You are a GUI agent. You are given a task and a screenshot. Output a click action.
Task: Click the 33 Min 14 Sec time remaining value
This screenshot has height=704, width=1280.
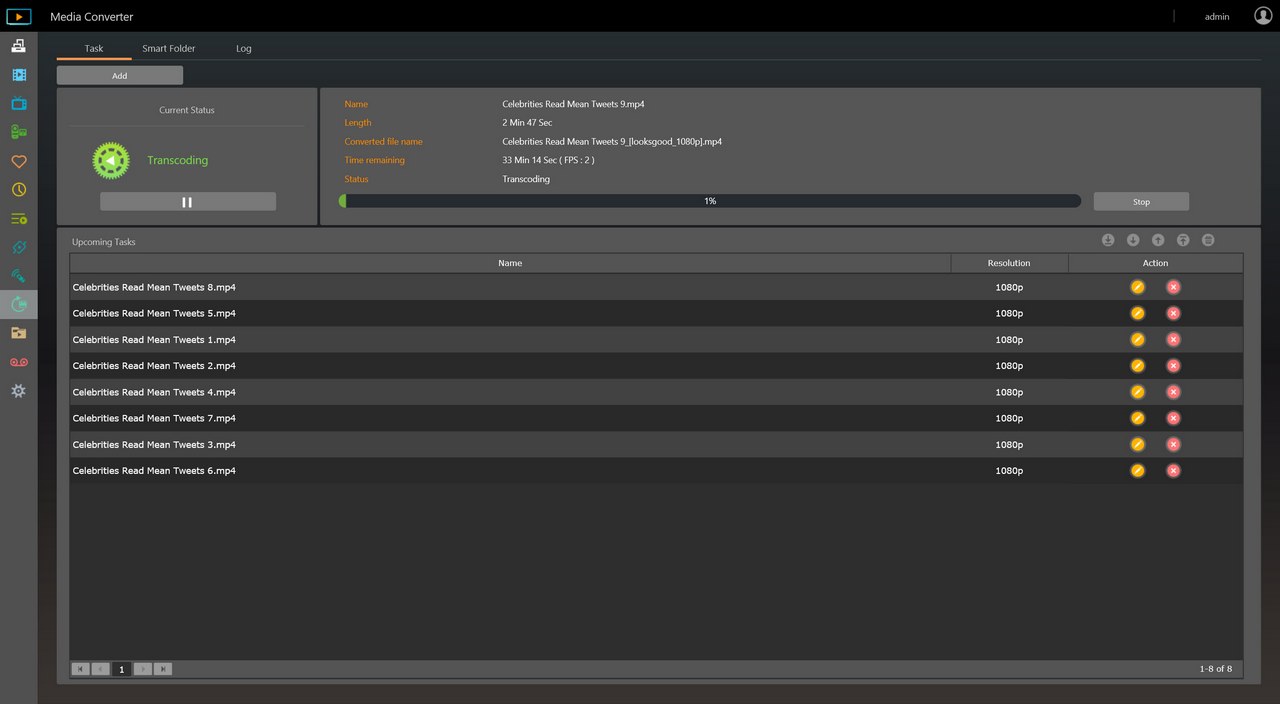coord(548,160)
